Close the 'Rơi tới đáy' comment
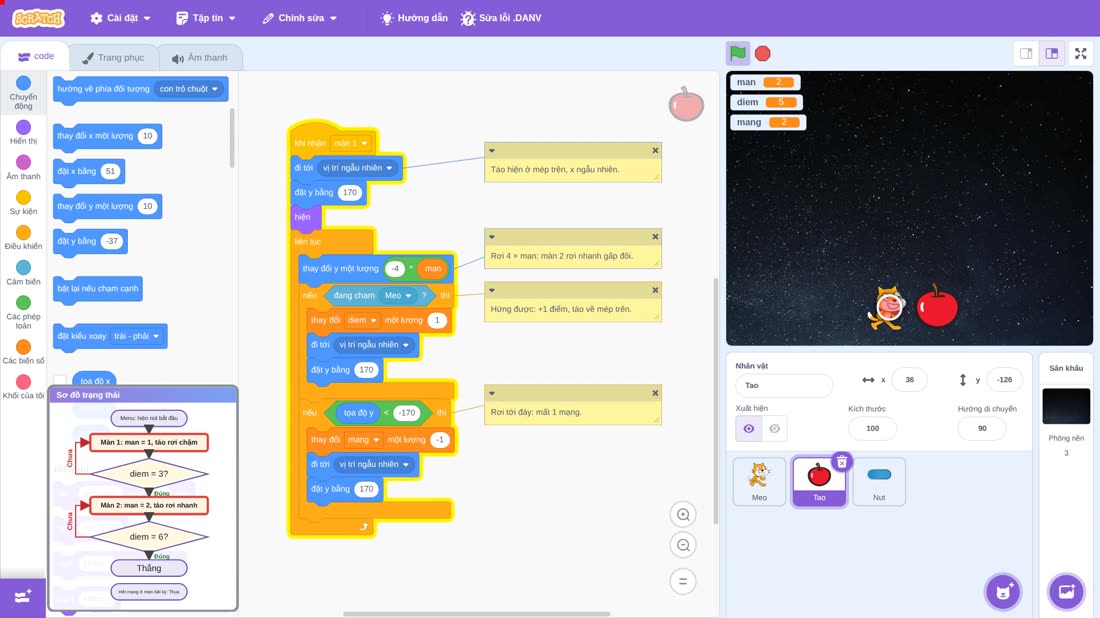The width and height of the screenshot is (1100, 618). click(655, 393)
